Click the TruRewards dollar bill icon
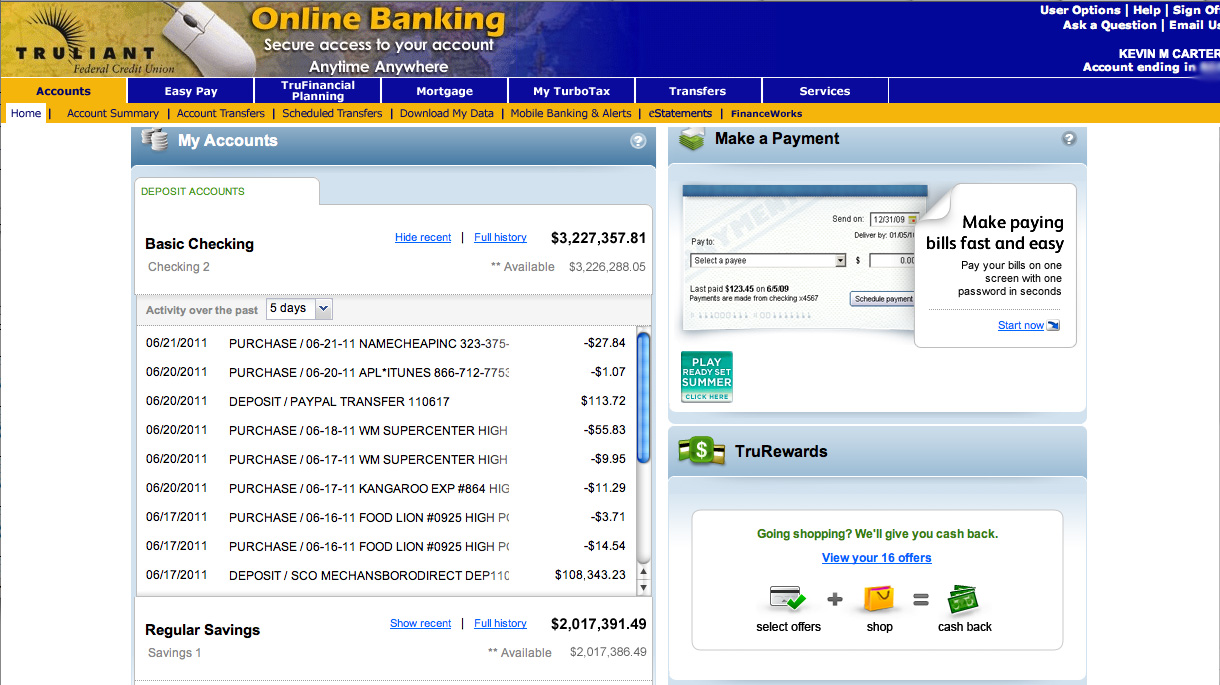 pos(701,451)
